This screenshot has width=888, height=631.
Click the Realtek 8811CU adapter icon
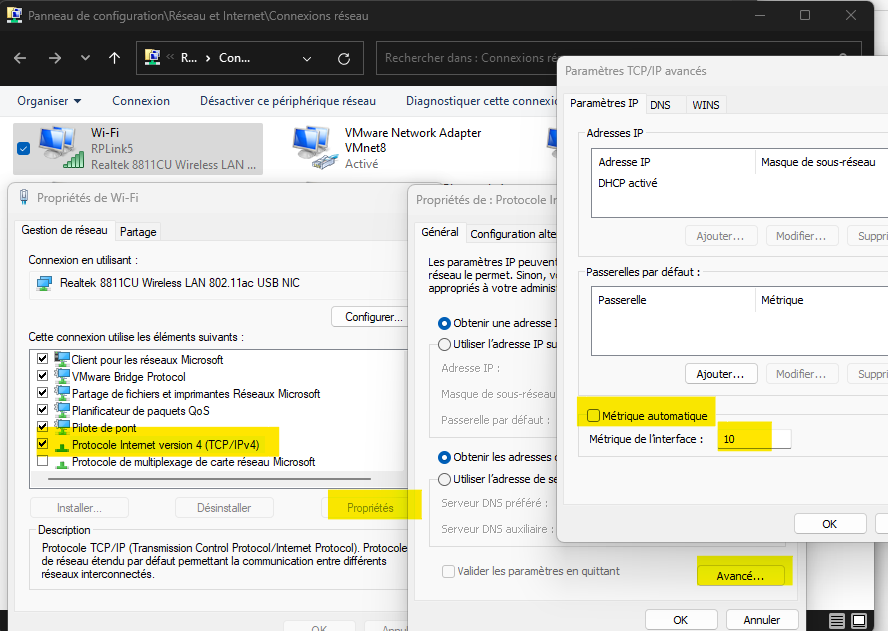[44, 283]
